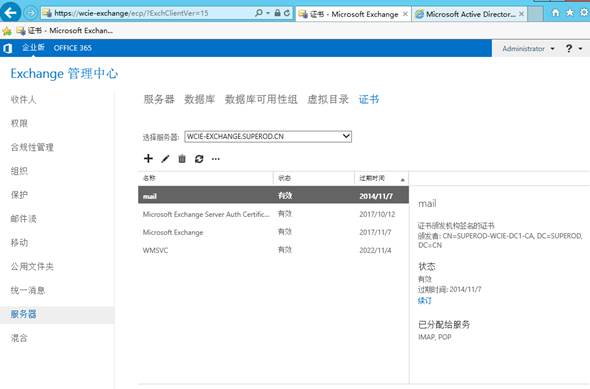Open 邮件流 in the left navigation

[23, 219]
